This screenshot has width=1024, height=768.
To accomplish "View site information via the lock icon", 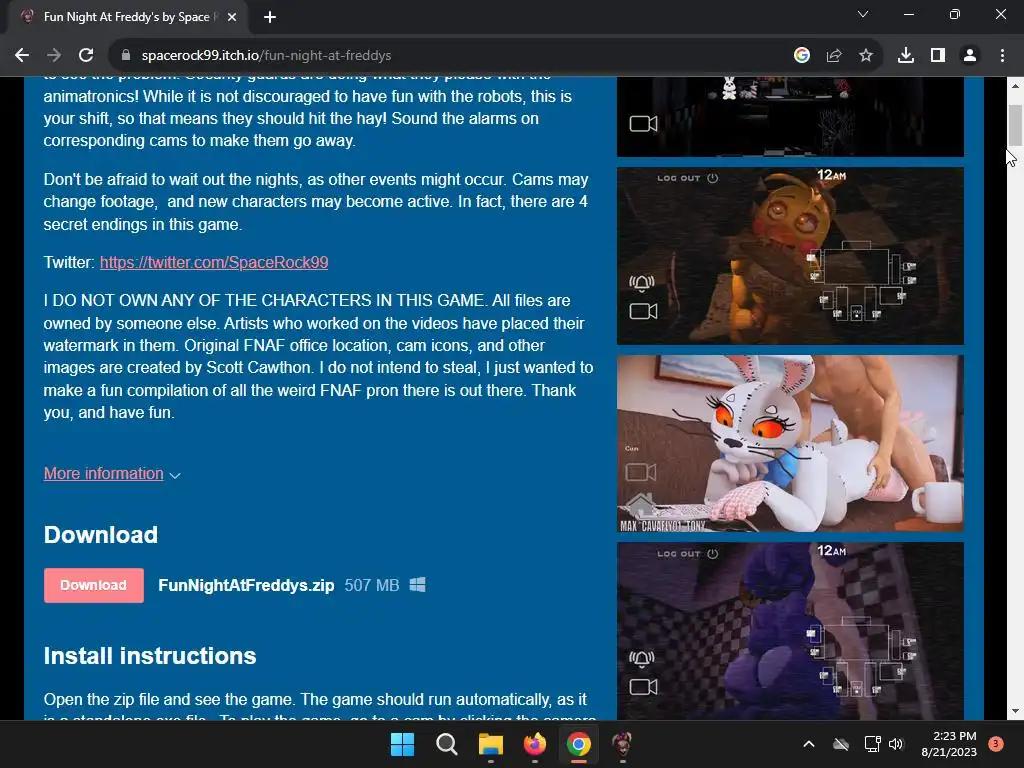I will [x=126, y=56].
